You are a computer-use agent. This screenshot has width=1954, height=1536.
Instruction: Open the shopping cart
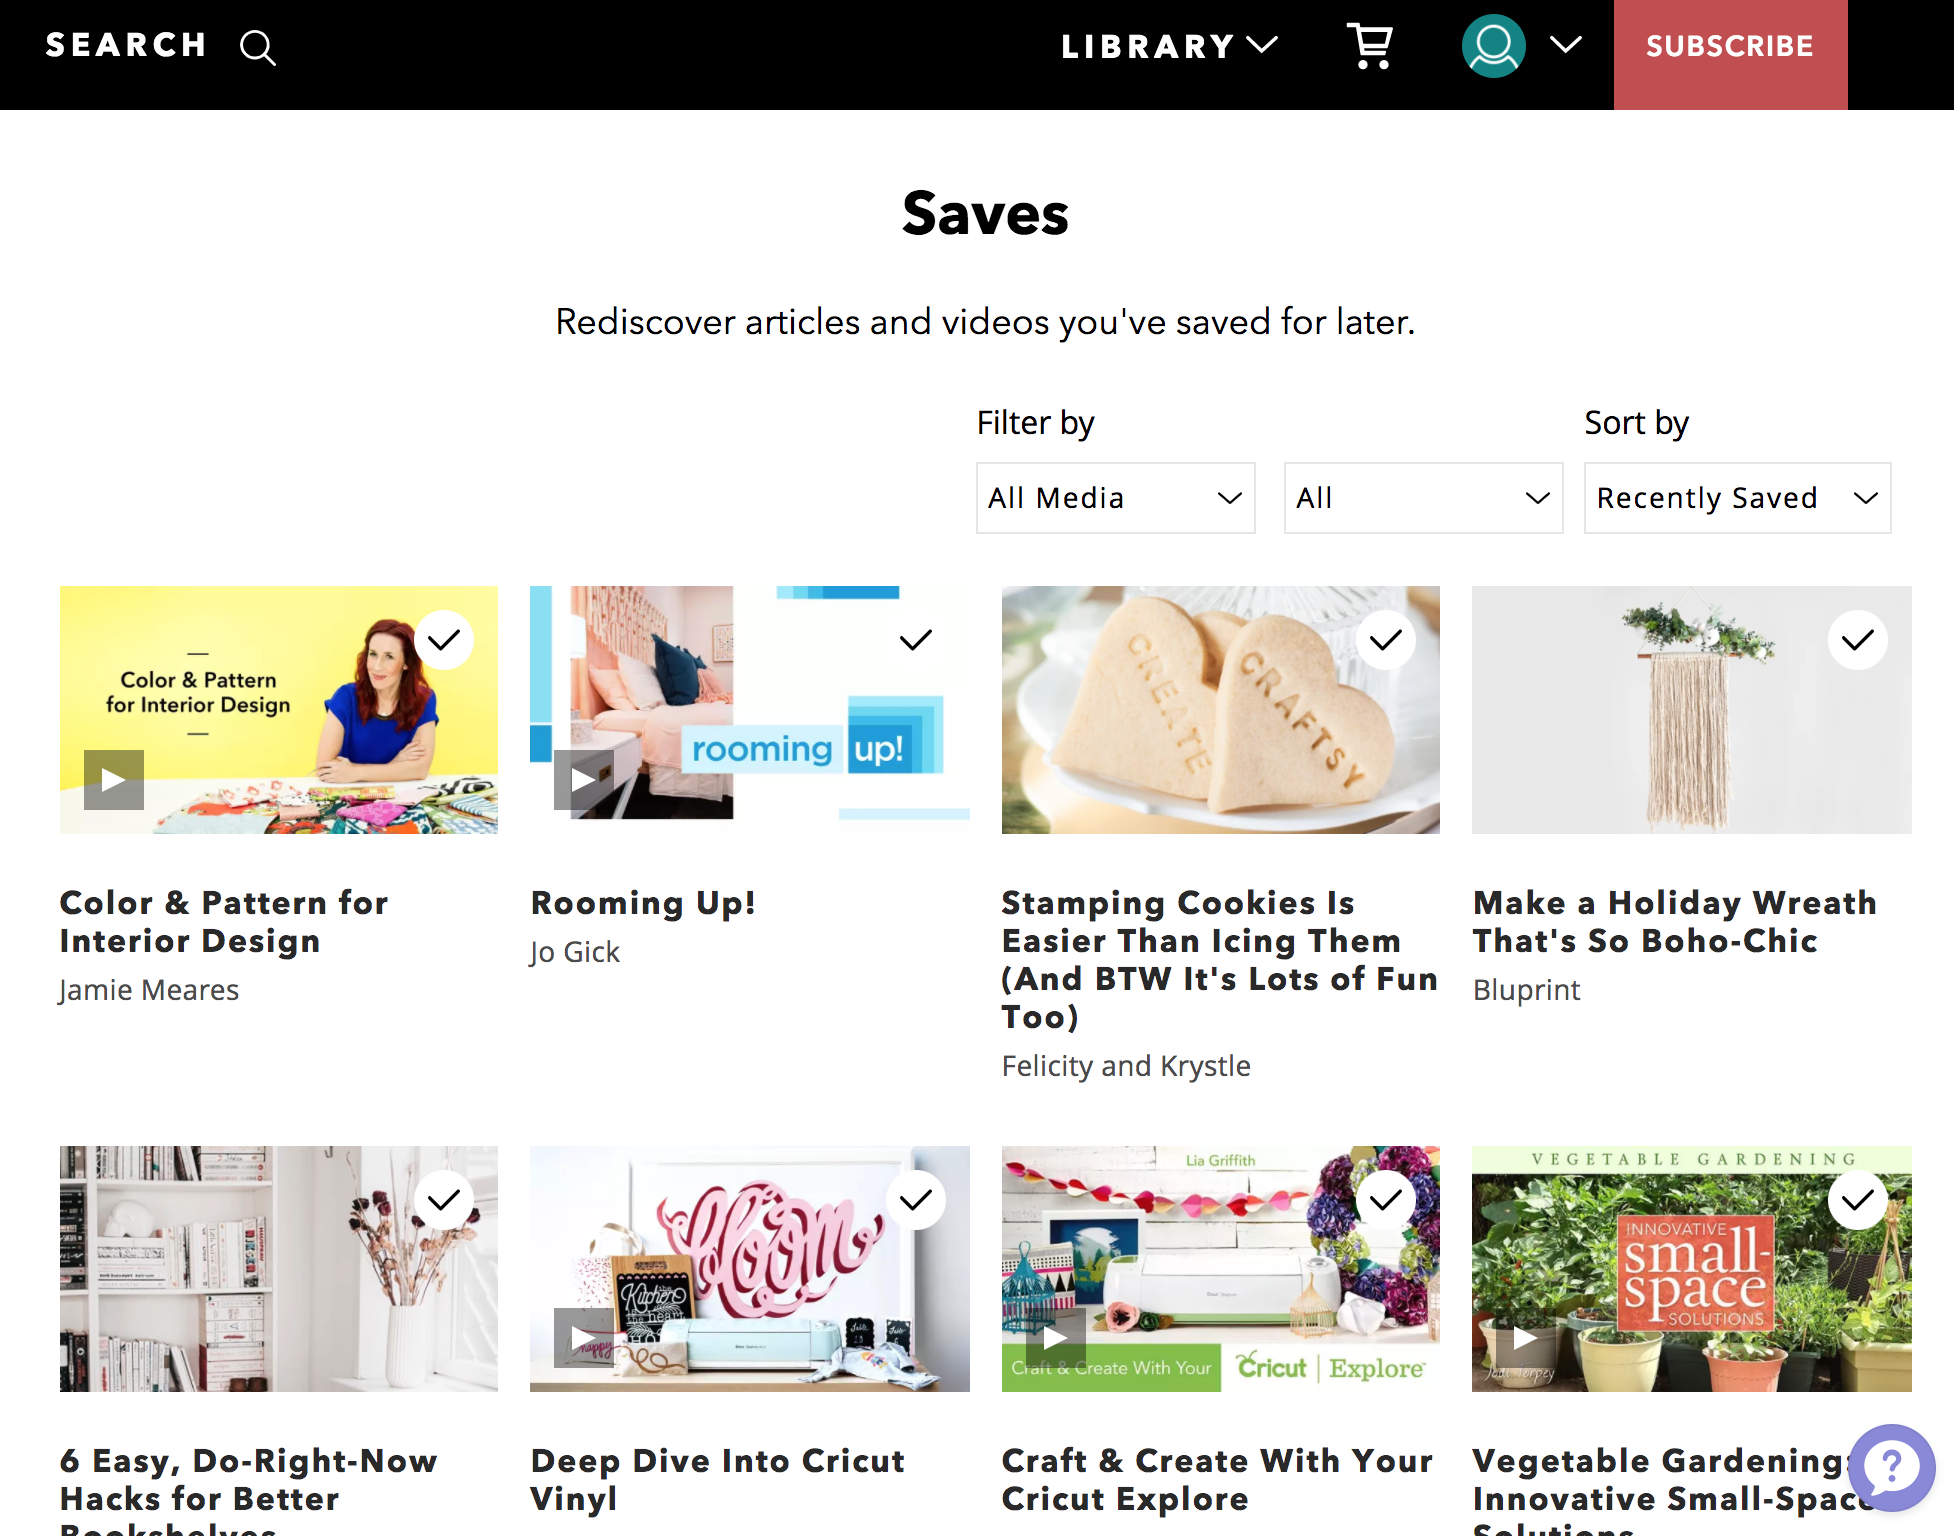[1370, 46]
